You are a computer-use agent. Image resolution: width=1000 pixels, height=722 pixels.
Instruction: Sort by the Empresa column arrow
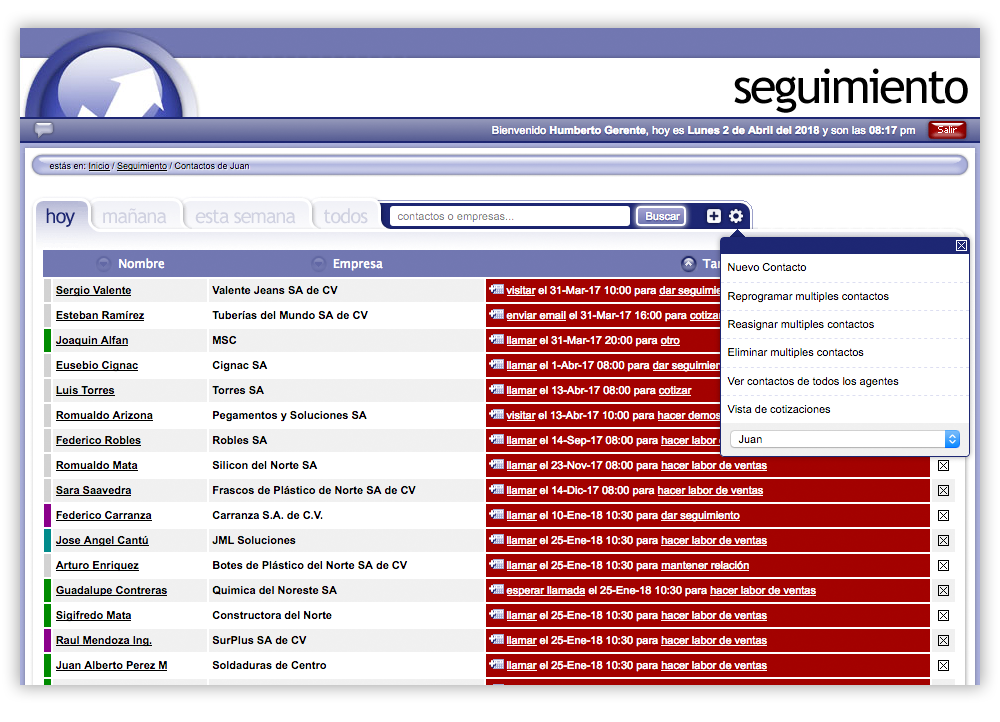tap(318, 264)
